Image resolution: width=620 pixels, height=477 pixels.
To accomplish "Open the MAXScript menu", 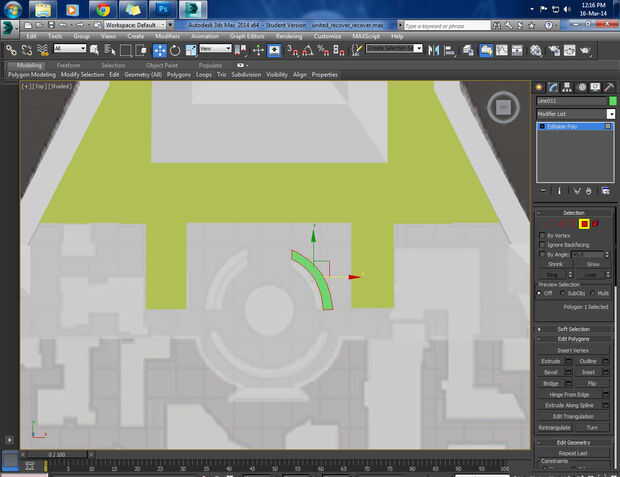I will tap(366, 36).
